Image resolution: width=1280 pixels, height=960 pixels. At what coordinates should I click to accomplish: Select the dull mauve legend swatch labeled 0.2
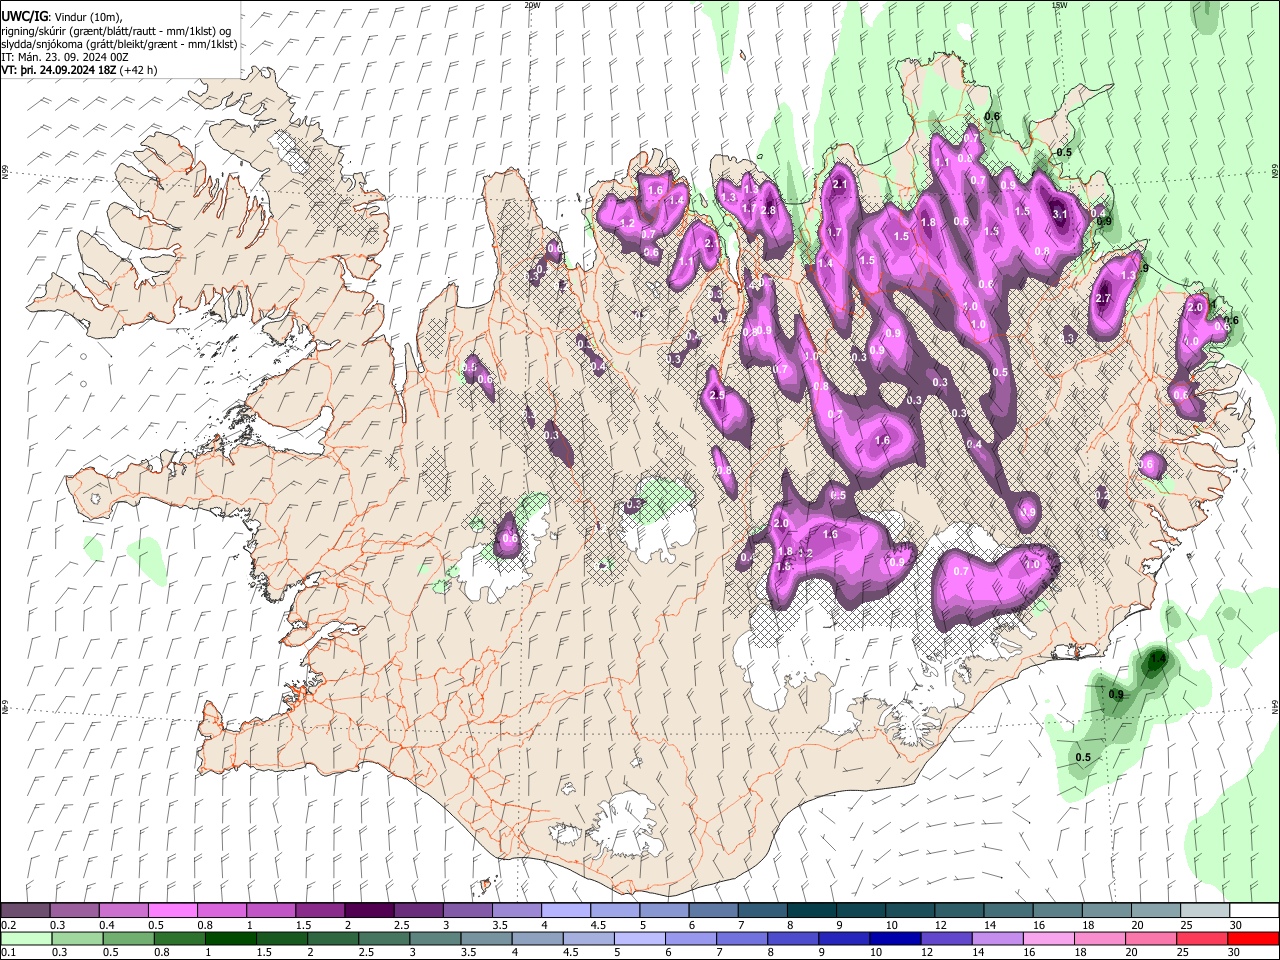coord(26,910)
